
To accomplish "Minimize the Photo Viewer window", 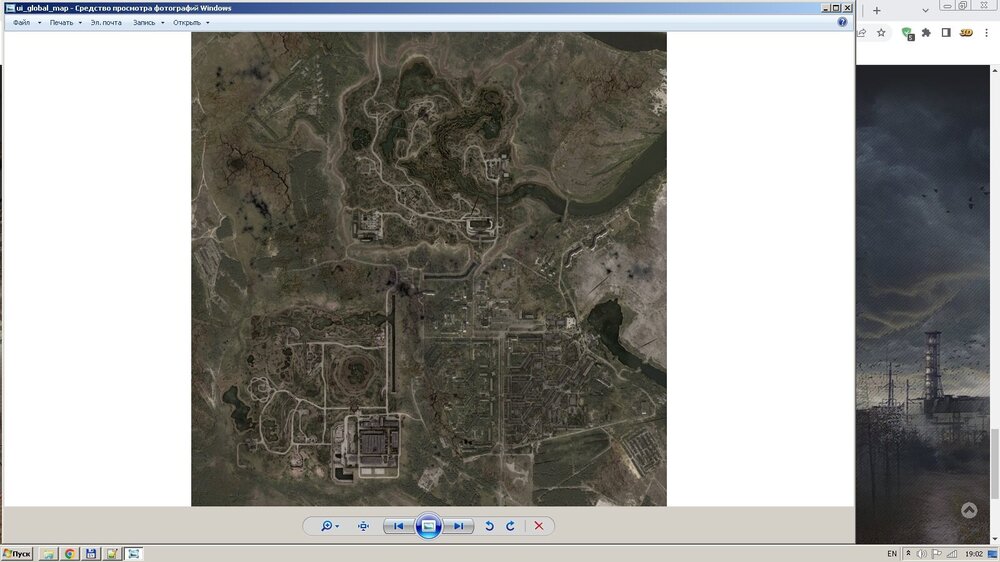I will [825, 8].
